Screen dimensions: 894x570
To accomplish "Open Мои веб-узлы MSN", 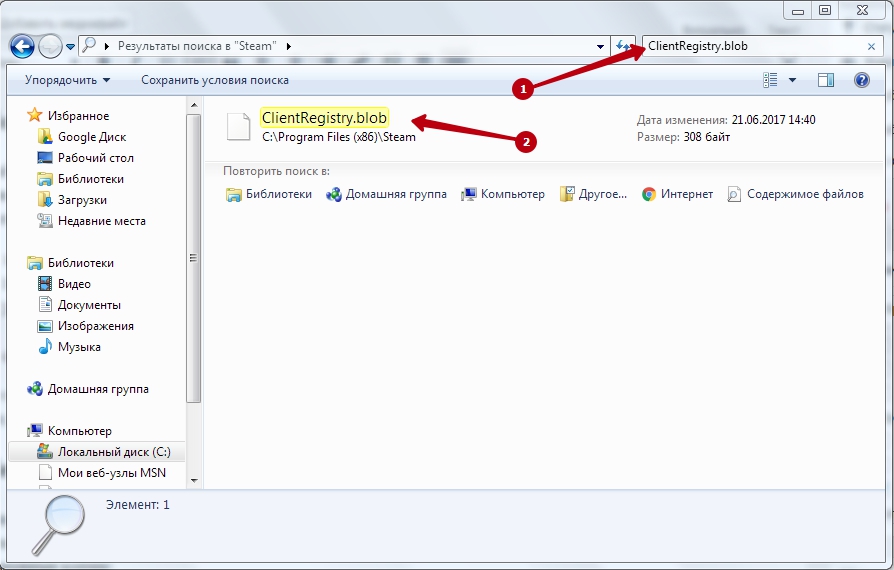I will tap(112, 473).
